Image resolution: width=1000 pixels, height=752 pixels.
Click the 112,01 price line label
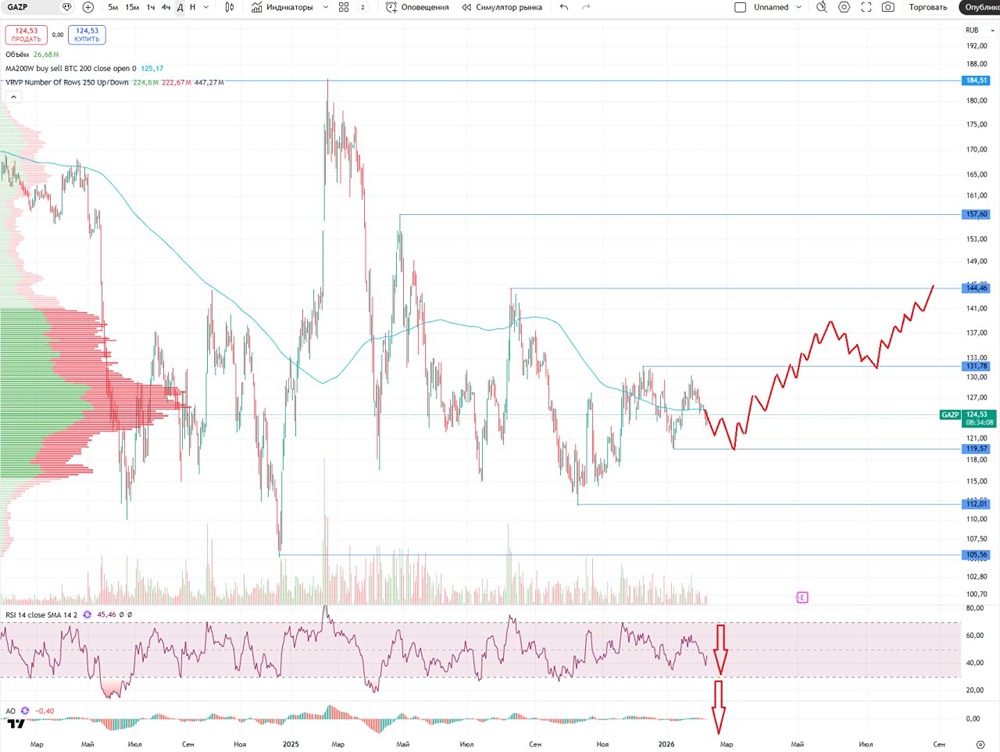click(x=976, y=505)
